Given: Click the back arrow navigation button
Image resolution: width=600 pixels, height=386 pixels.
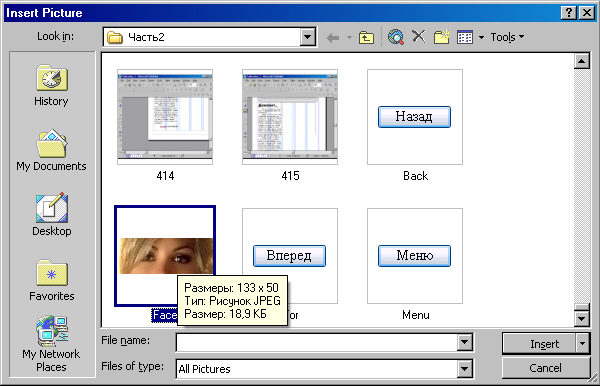Looking at the screenshot, I should pos(333,37).
